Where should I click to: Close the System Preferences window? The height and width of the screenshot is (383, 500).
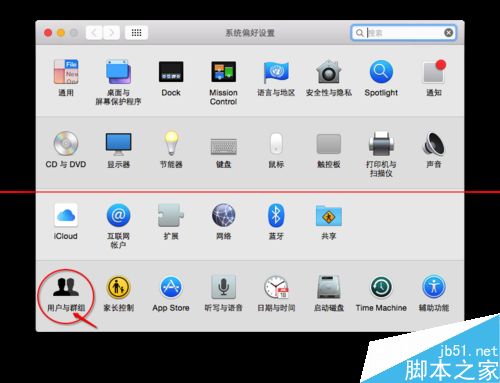(x=48, y=33)
